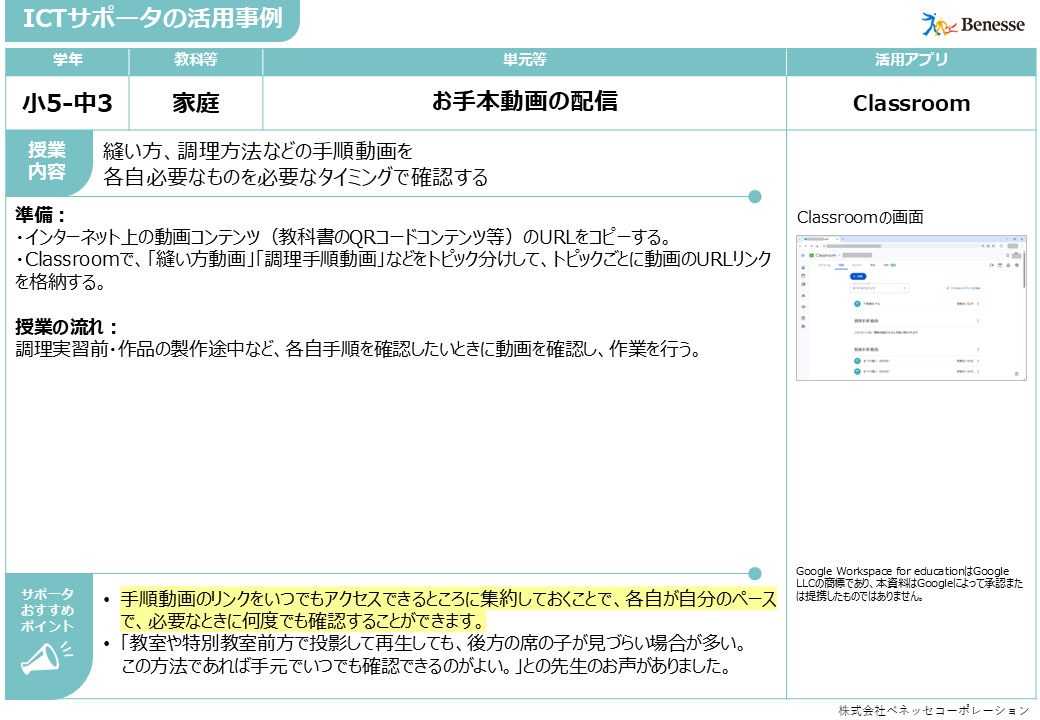Select the Classroom home icon in the sidebar
The image size is (1040, 720).
(x=802, y=266)
